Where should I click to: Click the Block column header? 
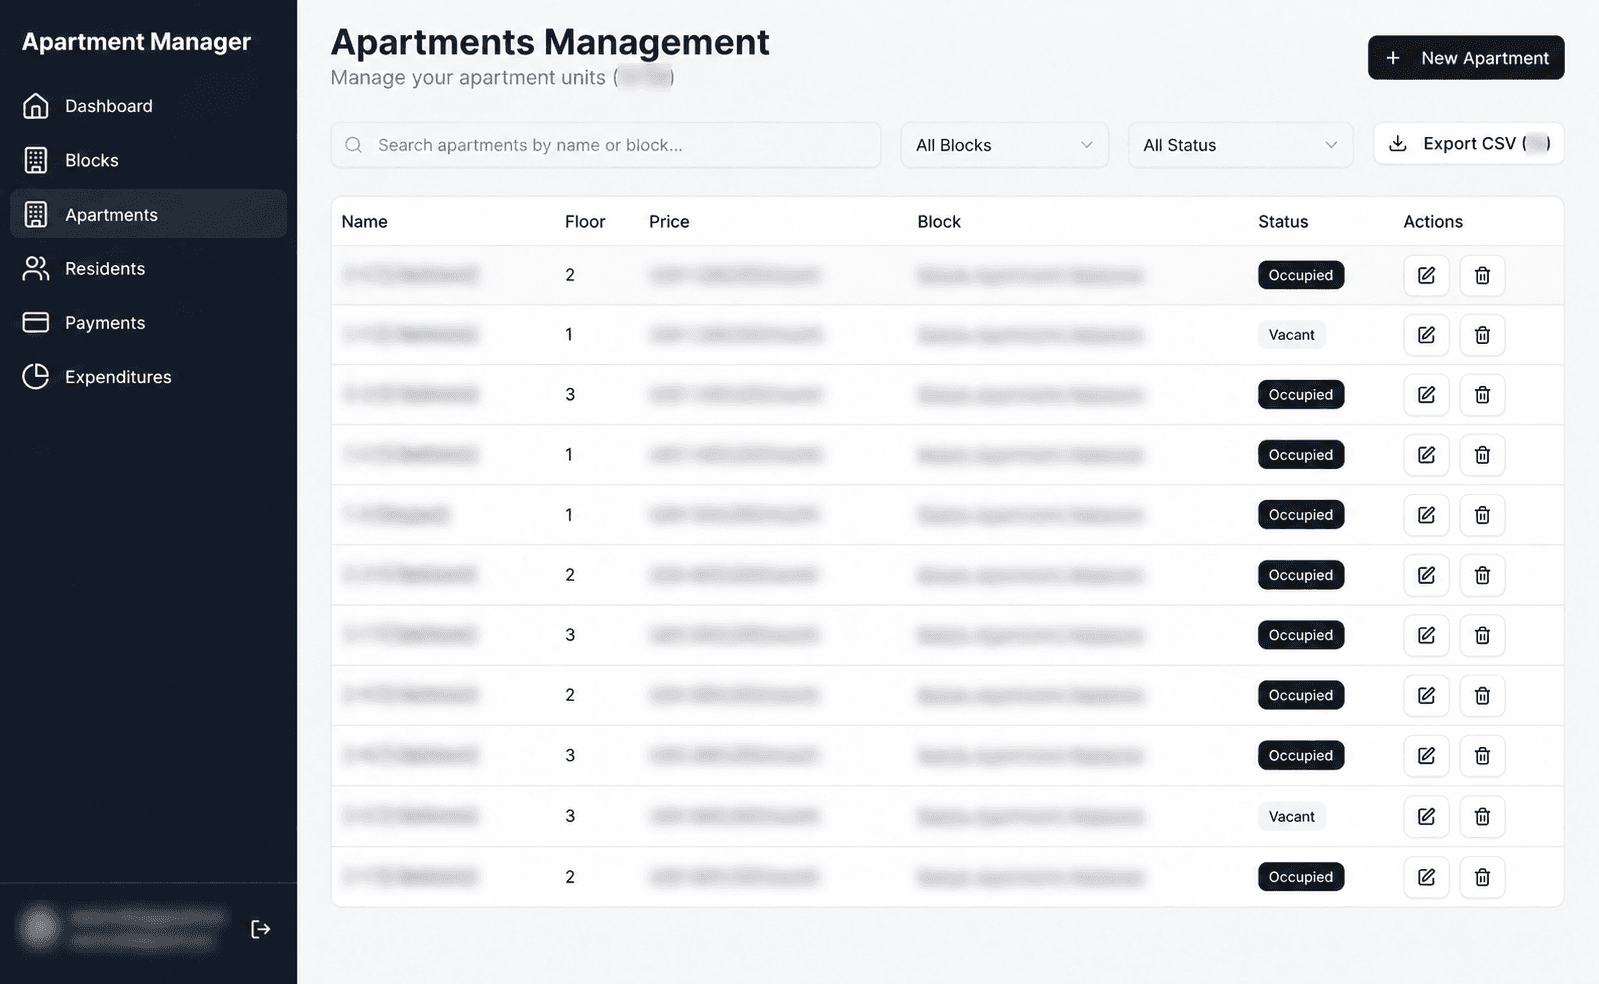tap(939, 222)
